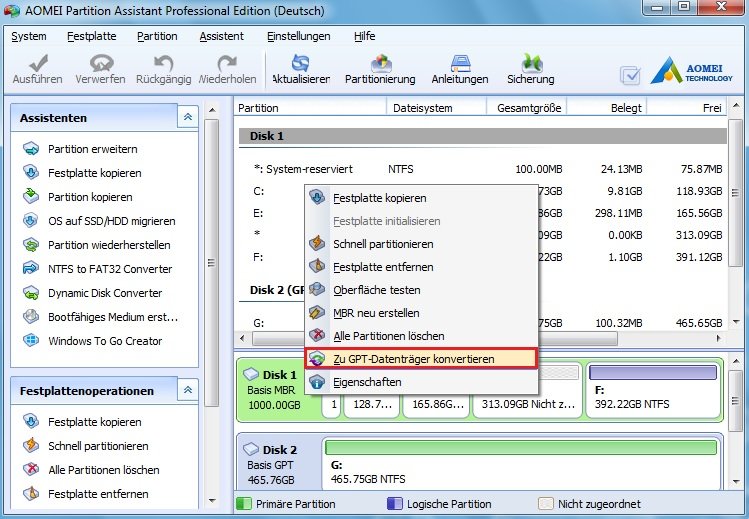Click the Disk 2 drive icon

tap(250, 449)
